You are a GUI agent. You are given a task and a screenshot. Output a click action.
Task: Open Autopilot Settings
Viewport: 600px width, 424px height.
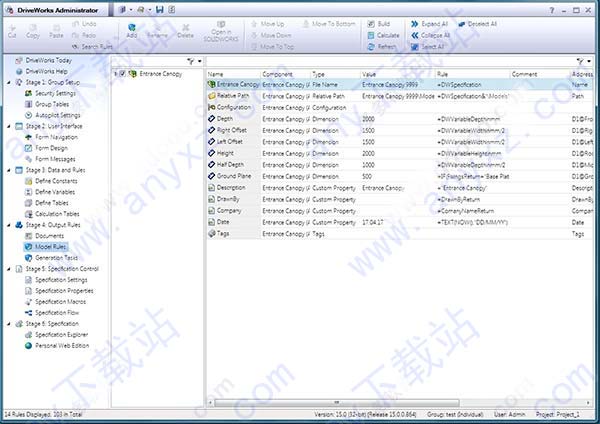tap(52, 115)
